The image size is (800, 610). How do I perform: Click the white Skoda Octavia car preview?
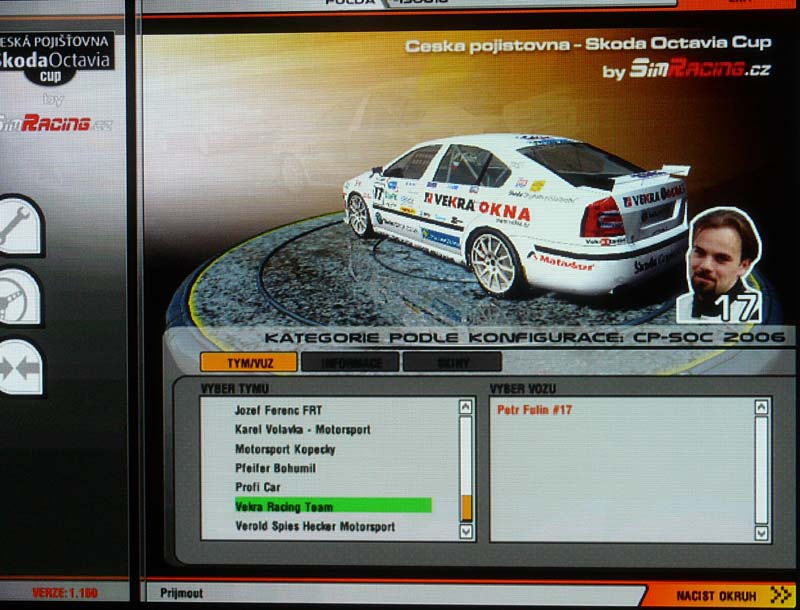coord(515,214)
